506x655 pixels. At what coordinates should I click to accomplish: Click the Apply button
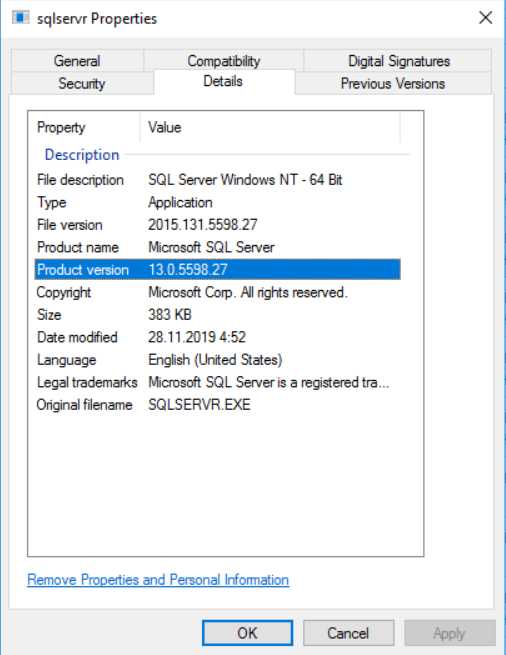point(449,633)
